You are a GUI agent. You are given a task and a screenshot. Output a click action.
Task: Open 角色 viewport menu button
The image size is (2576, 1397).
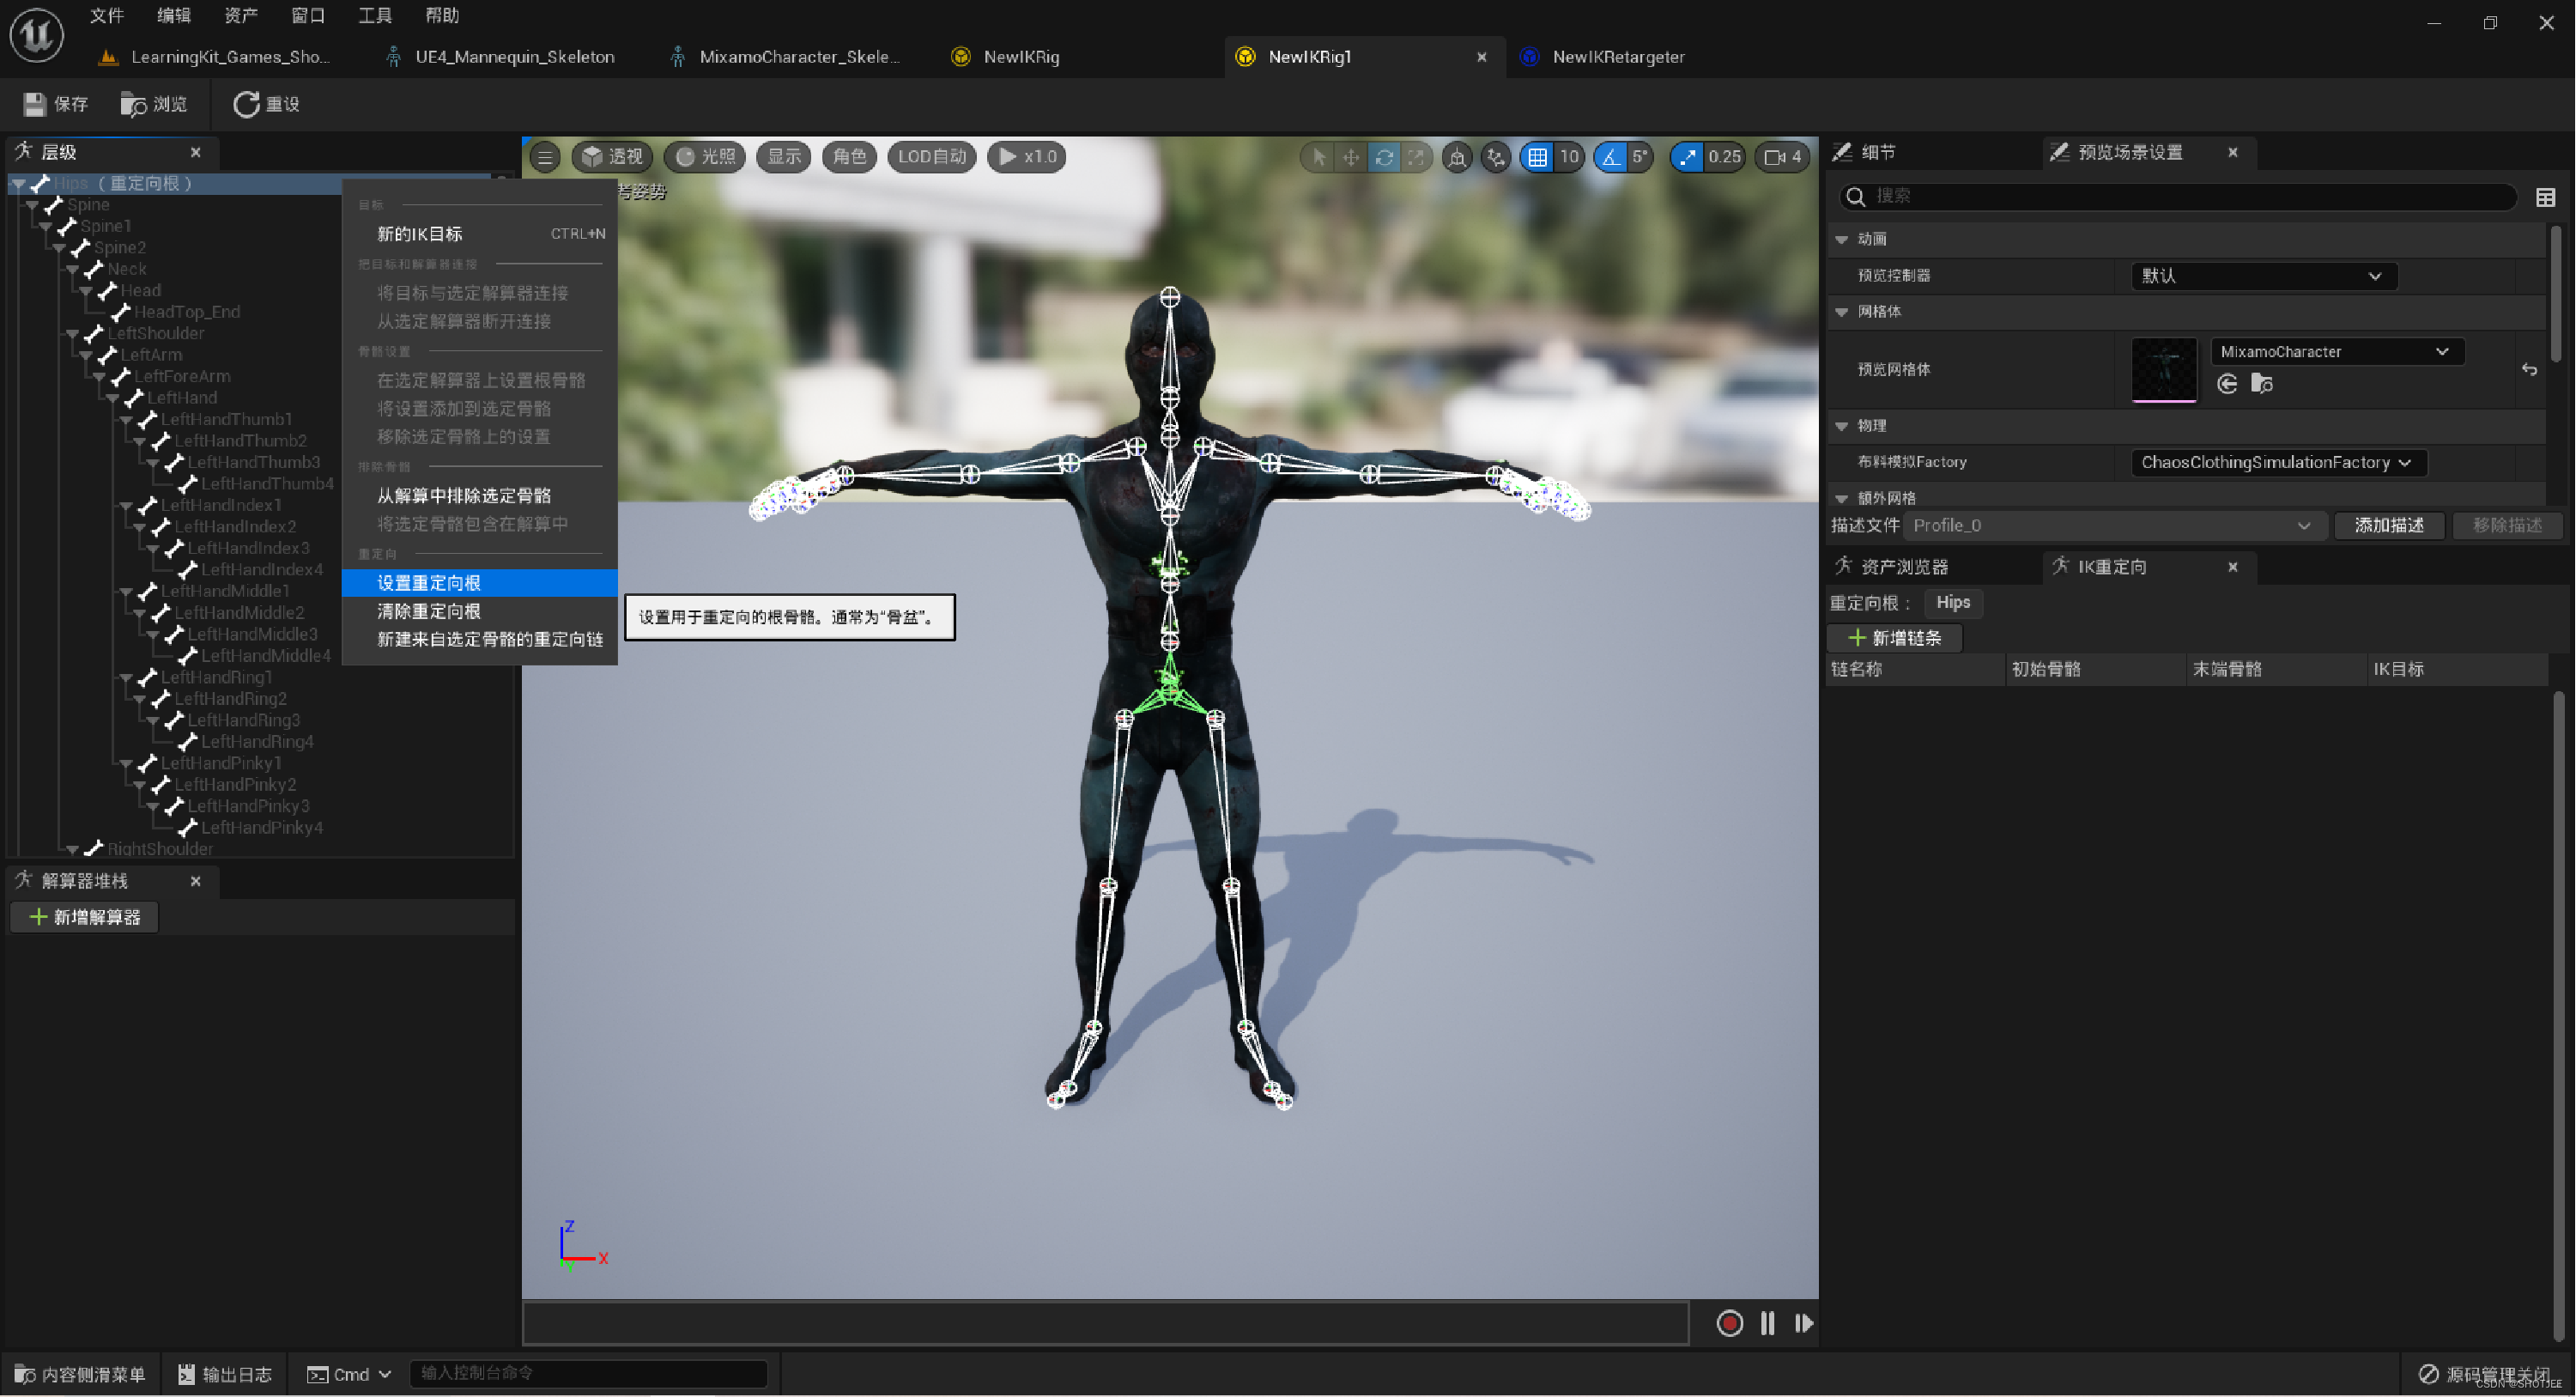(x=849, y=157)
